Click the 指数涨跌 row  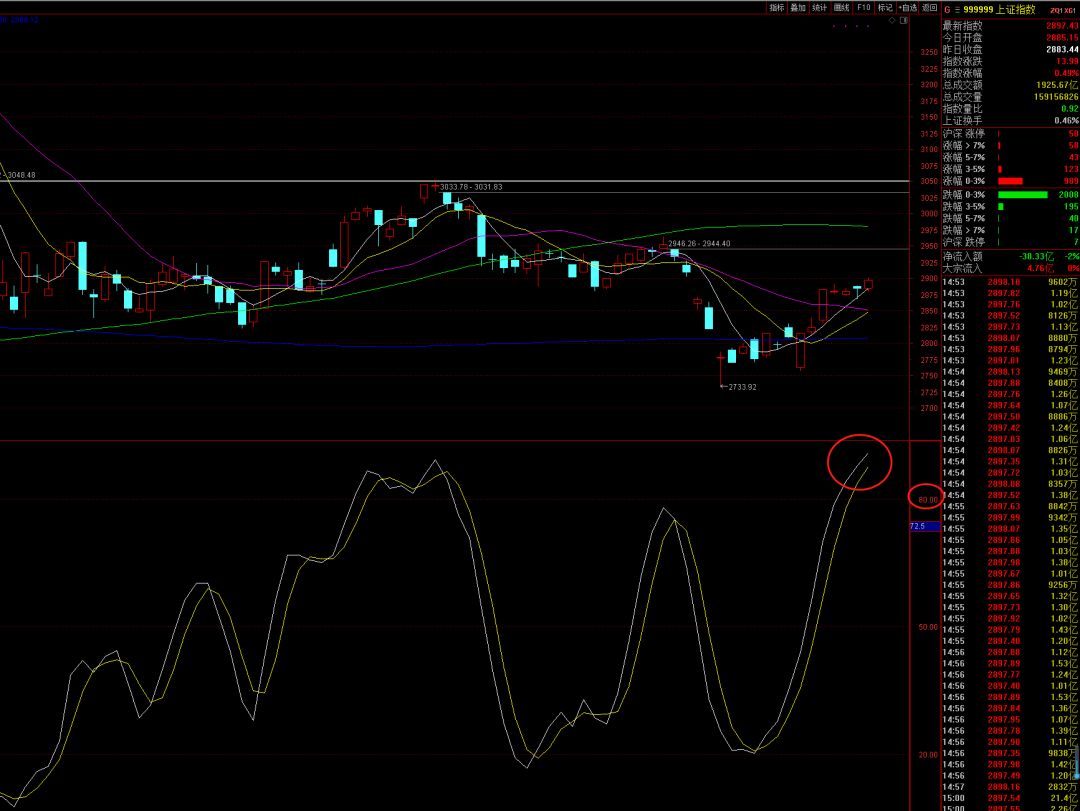point(1010,61)
